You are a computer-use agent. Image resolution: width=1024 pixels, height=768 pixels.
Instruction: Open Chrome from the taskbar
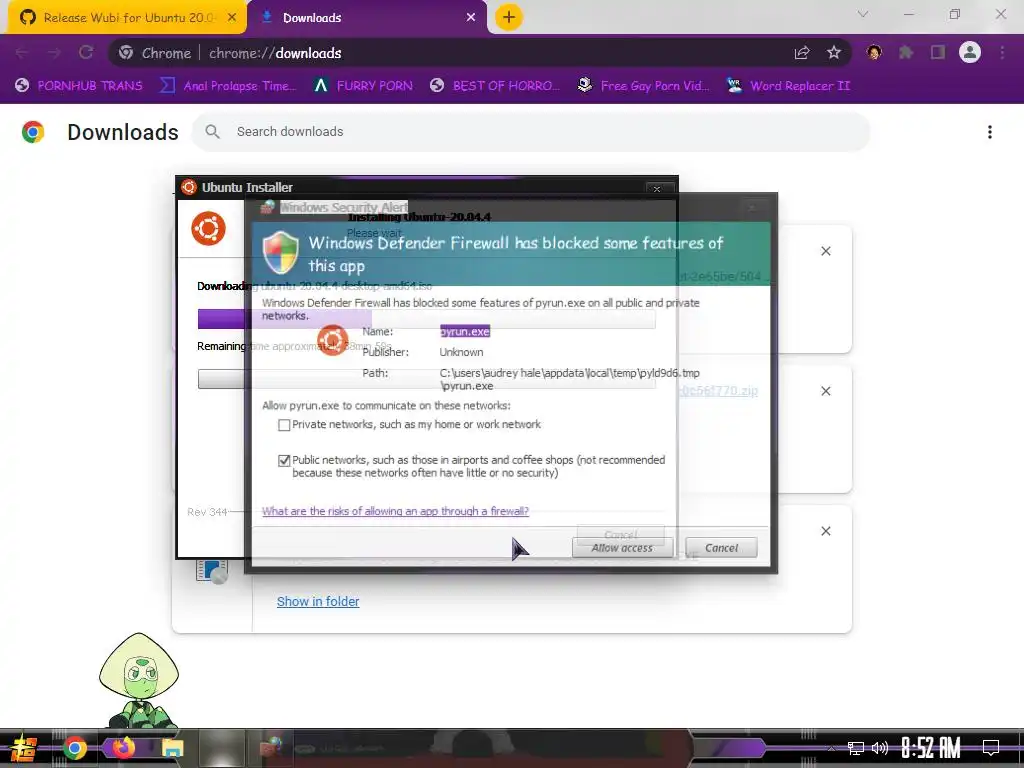[74, 748]
